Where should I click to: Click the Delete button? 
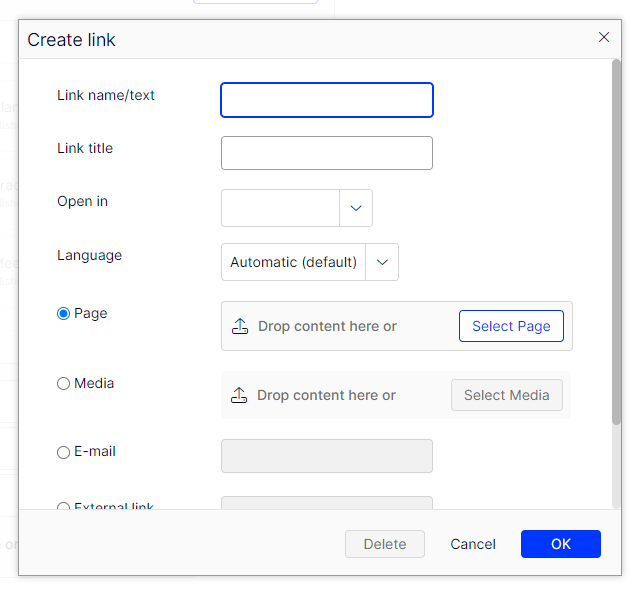[385, 544]
